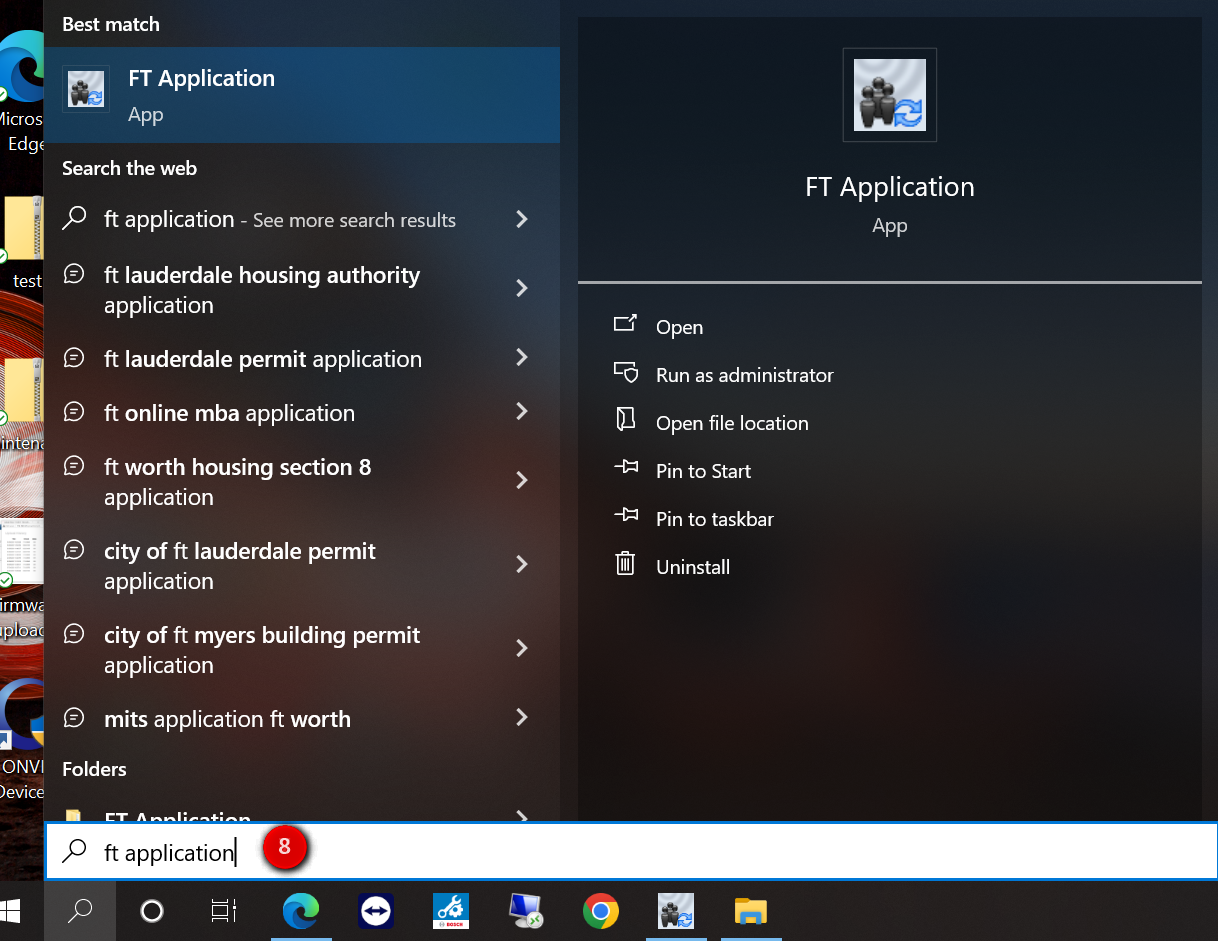Select Run as administrator option
The width and height of the screenshot is (1218, 941).
click(x=744, y=375)
